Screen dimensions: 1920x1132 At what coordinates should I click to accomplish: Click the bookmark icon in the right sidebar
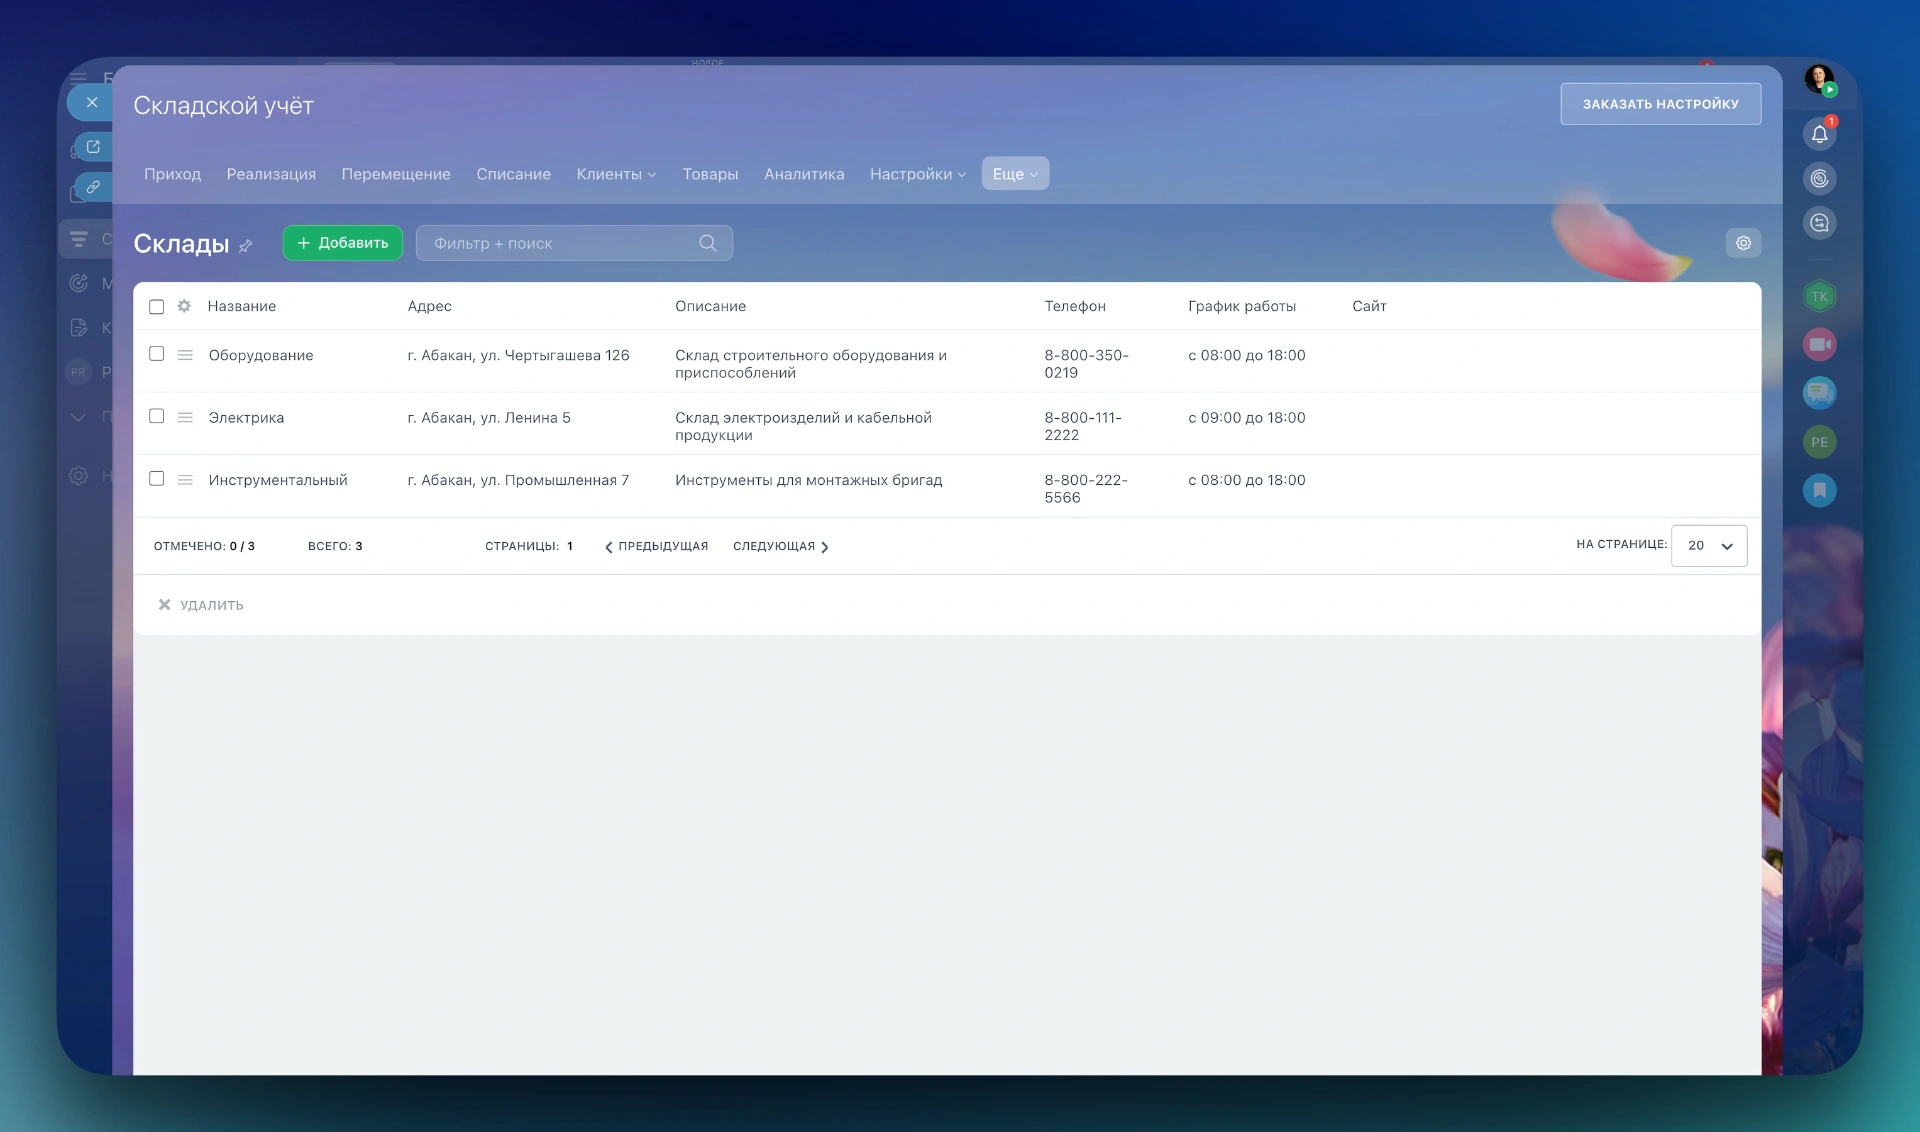click(x=1819, y=490)
